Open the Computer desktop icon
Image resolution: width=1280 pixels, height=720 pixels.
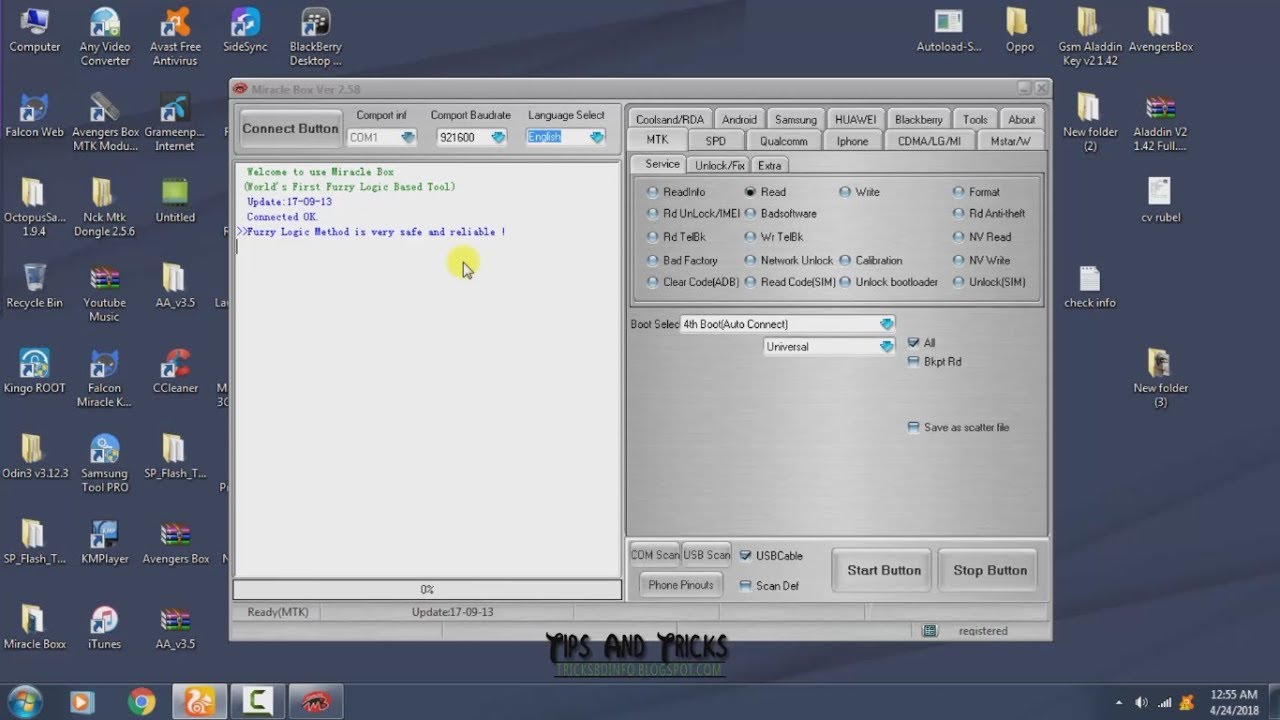click(34, 30)
